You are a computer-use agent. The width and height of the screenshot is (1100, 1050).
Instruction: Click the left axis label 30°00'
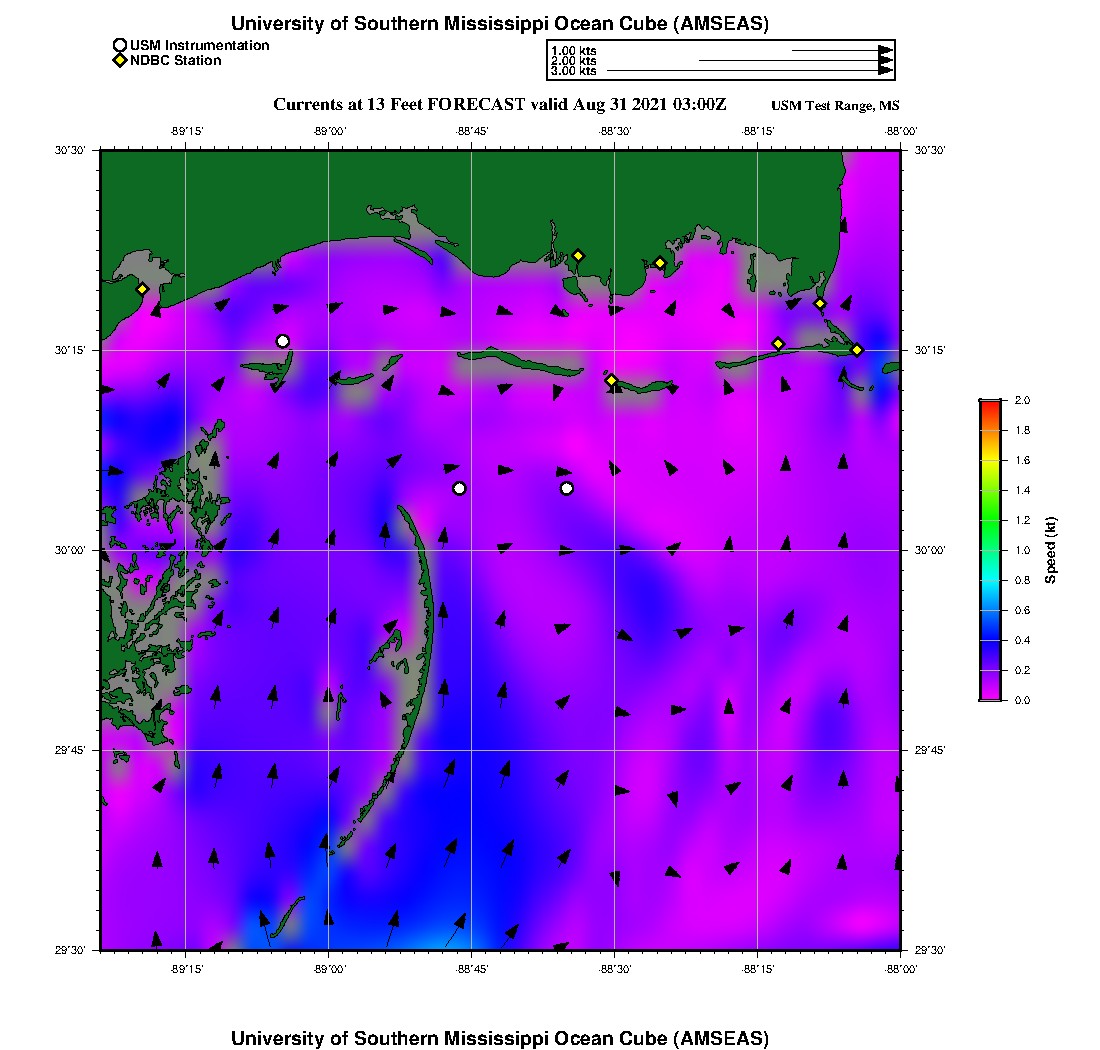pyautogui.click(x=70, y=551)
